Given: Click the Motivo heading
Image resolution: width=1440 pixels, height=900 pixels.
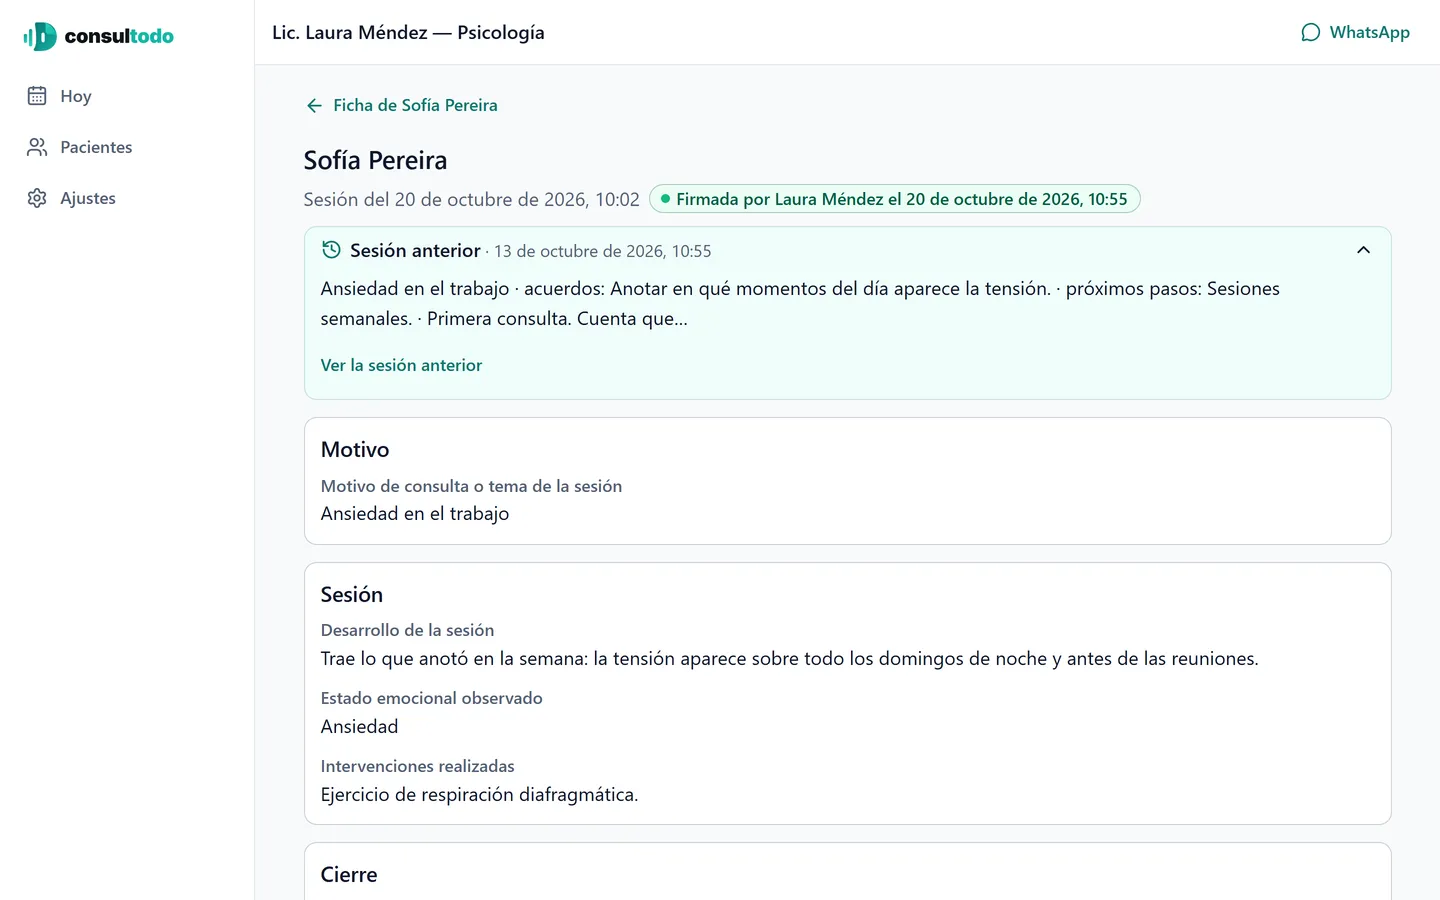Looking at the screenshot, I should pyautogui.click(x=355, y=449).
